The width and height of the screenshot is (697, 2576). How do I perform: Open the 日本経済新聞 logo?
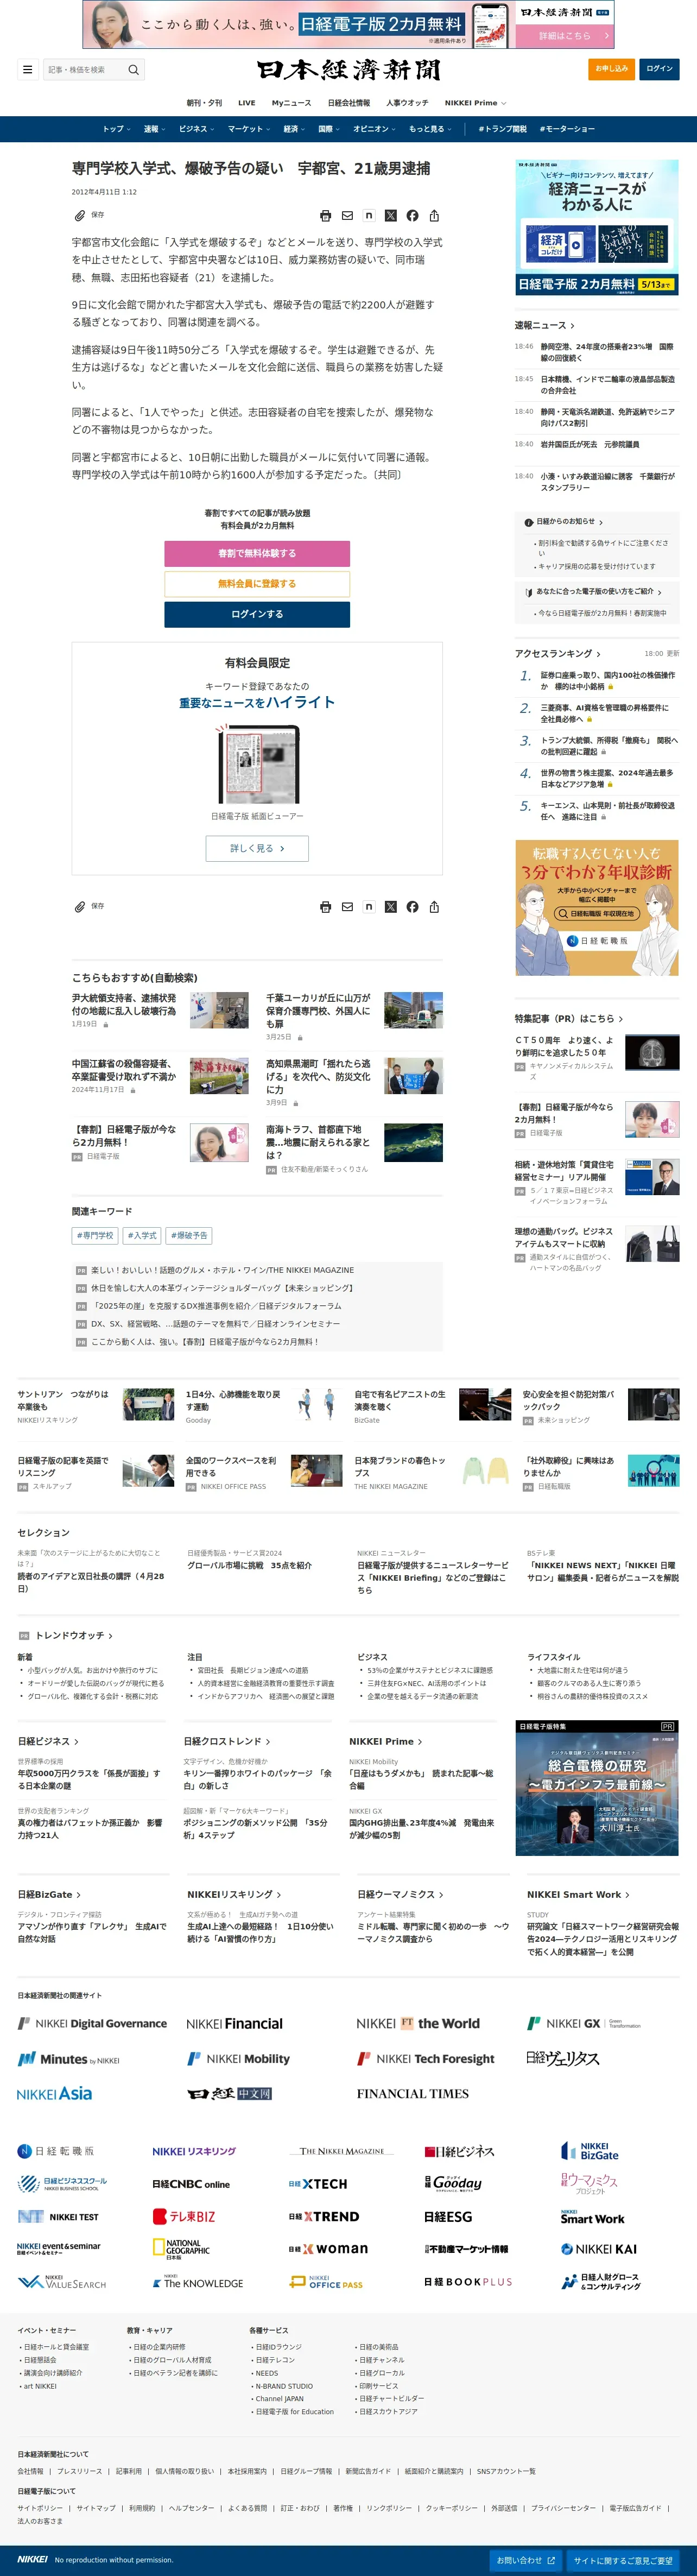348,70
